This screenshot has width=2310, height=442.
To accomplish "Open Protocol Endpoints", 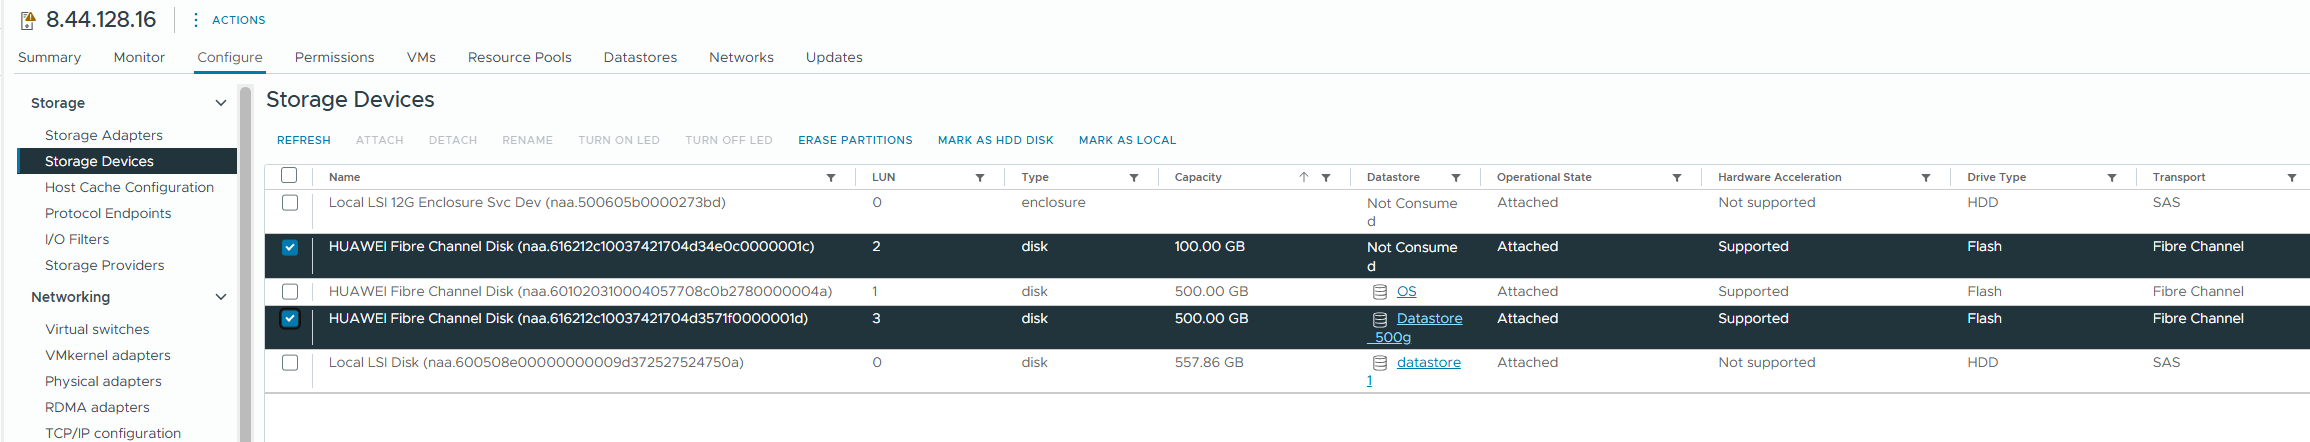I will click(x=108, y=213).
